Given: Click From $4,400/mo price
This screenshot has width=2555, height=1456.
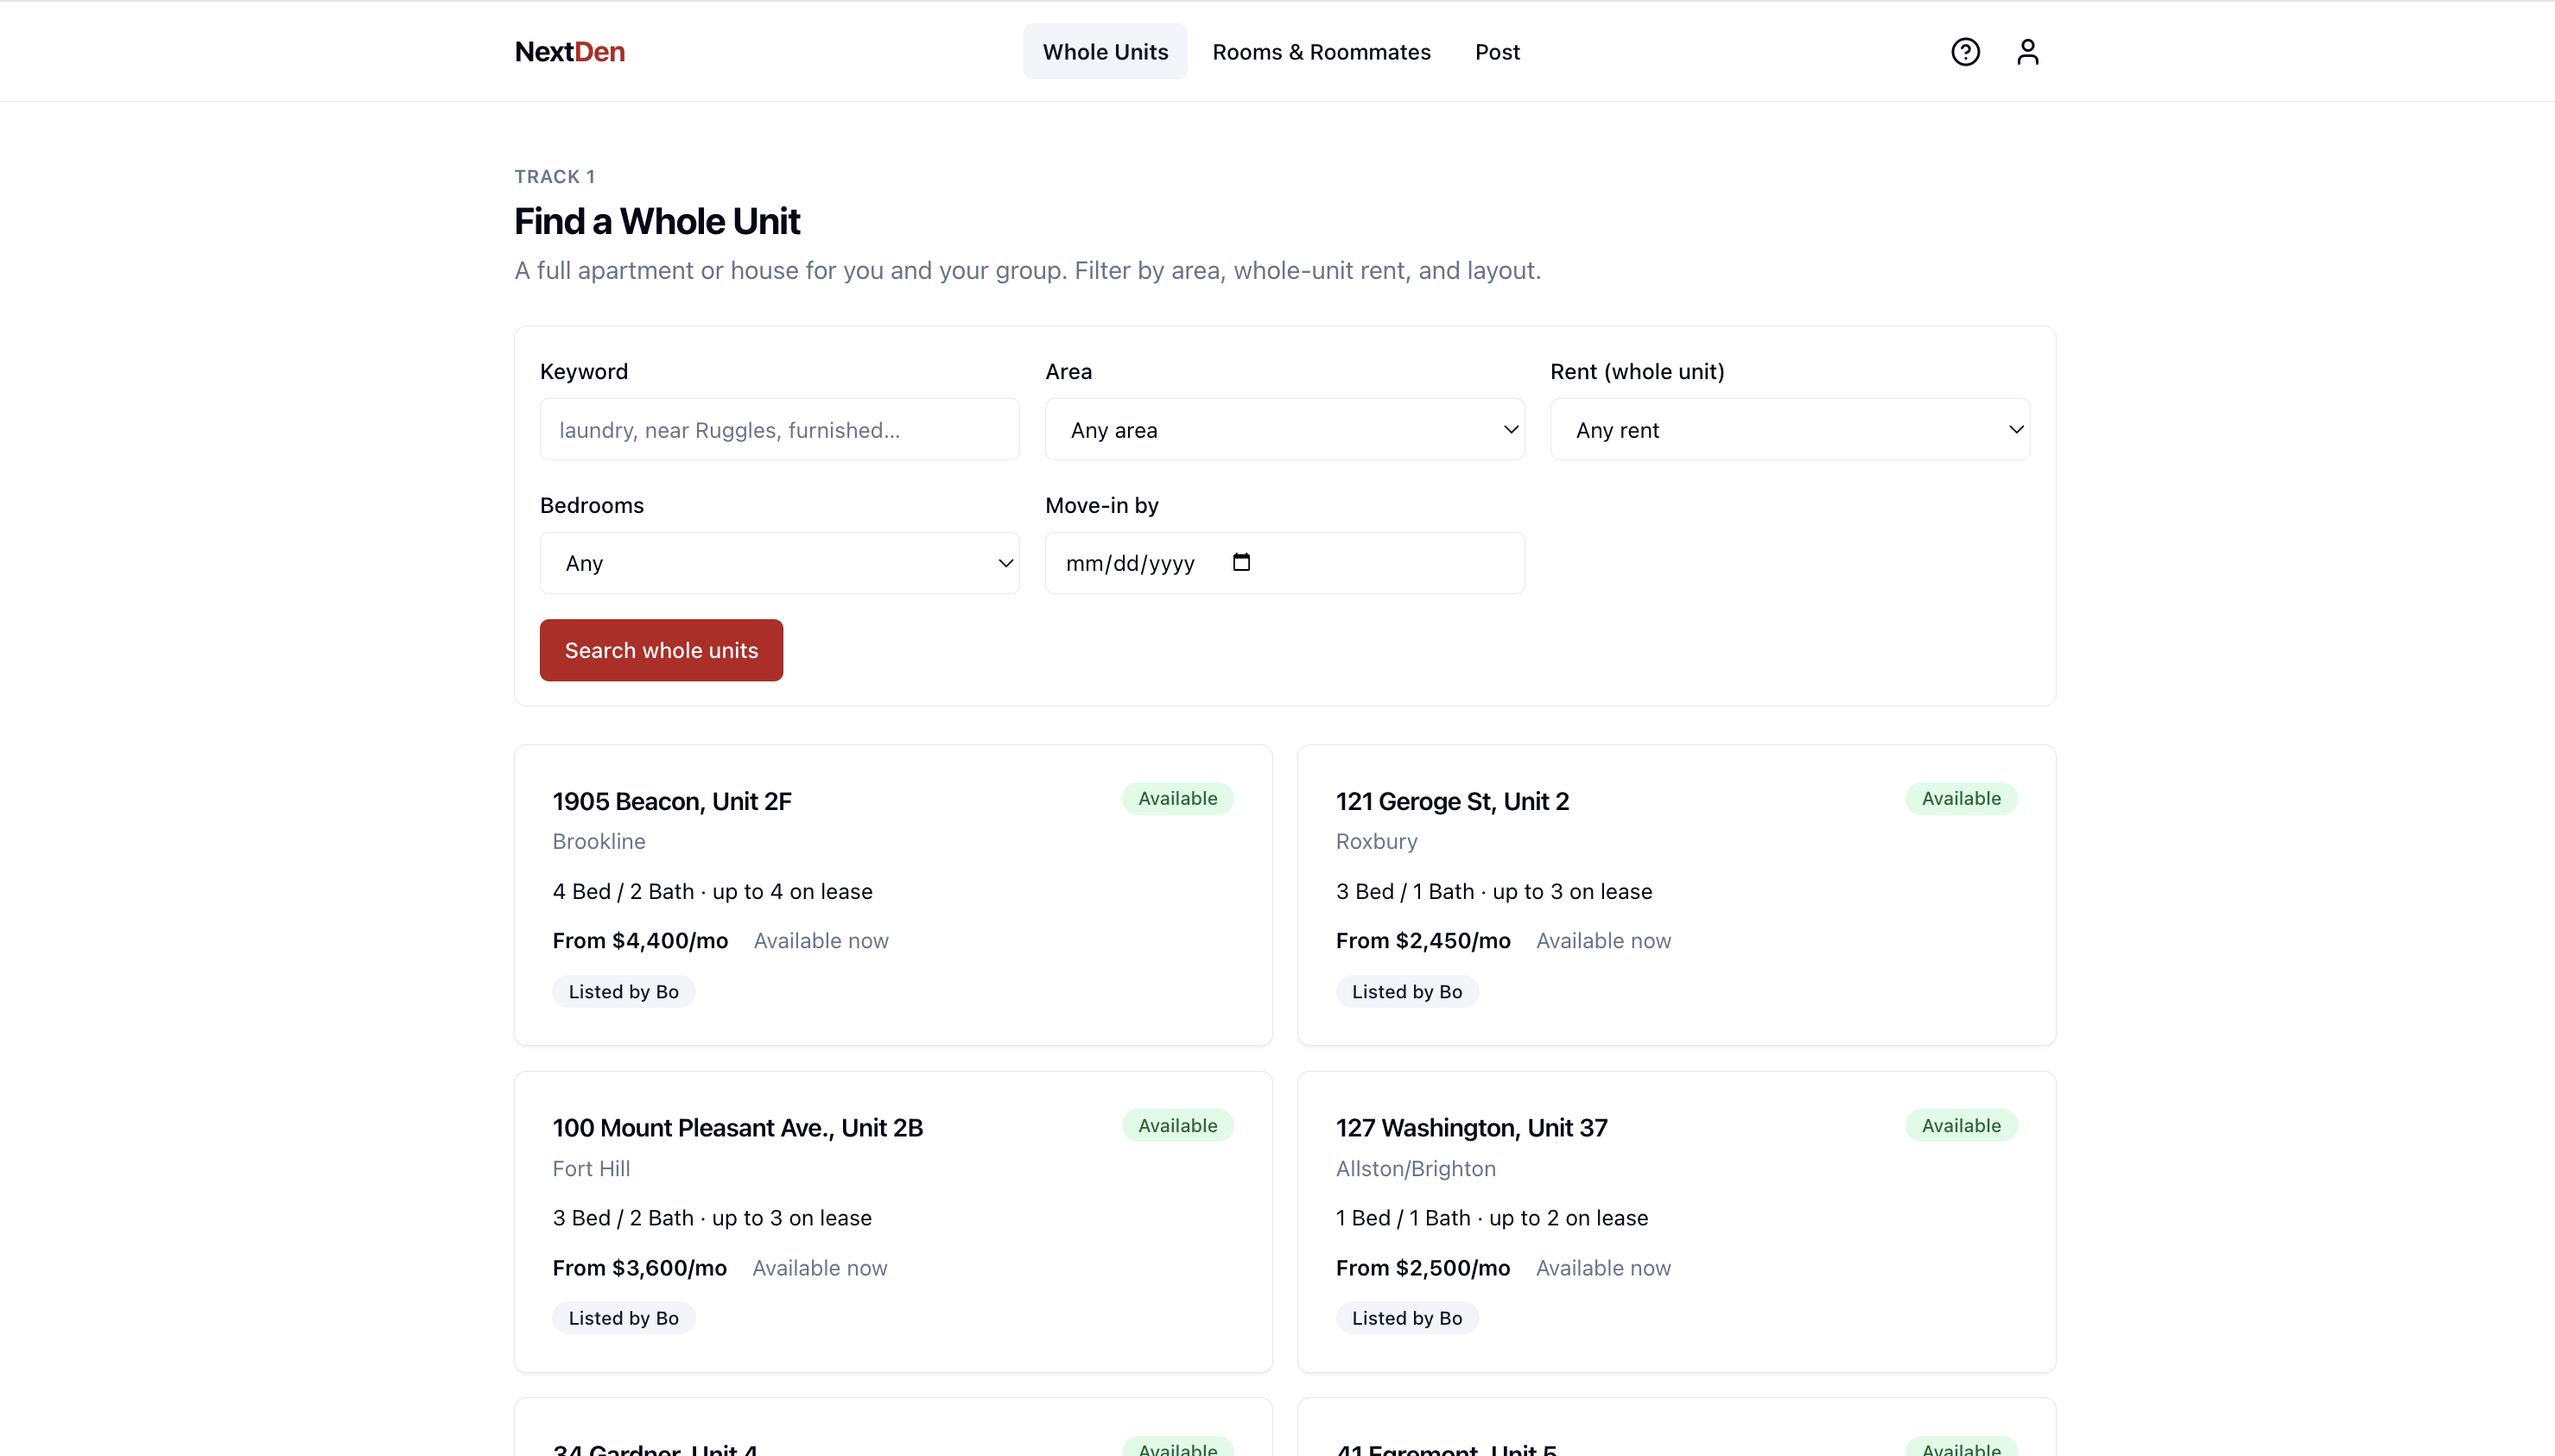Looking at the screenshot, I should (640, 941).
